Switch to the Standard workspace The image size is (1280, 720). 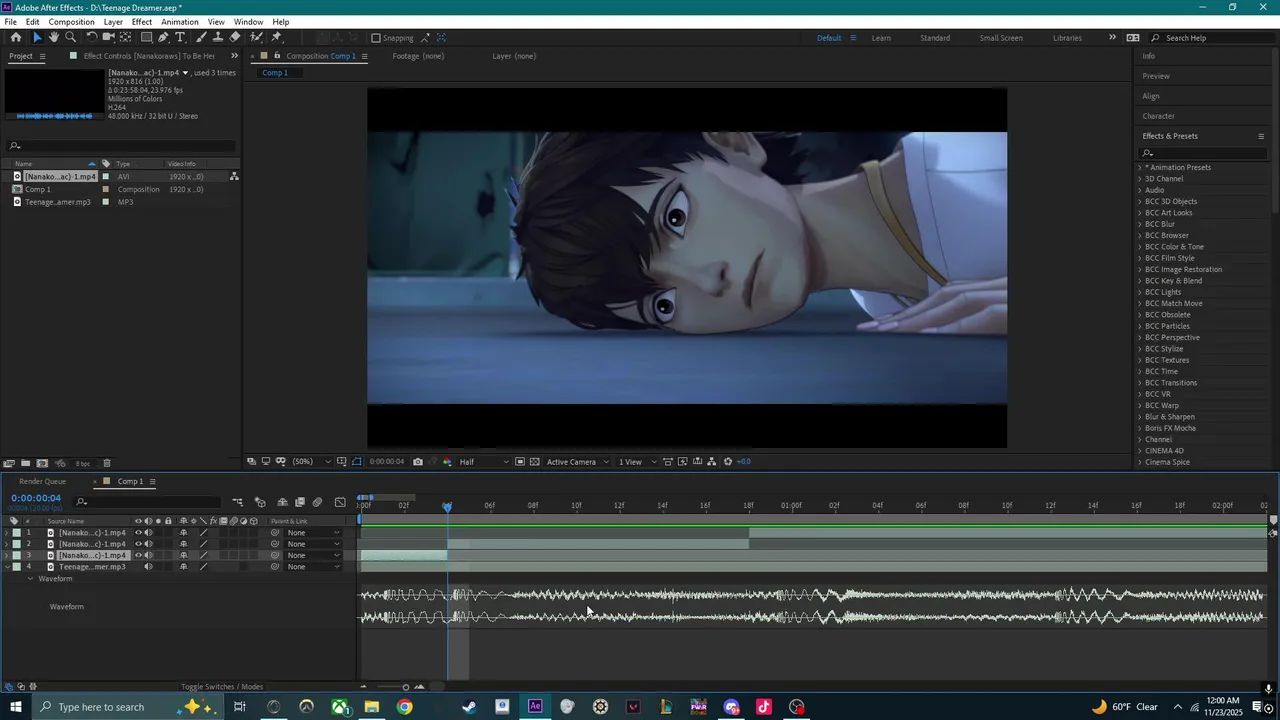coord(935,38)
